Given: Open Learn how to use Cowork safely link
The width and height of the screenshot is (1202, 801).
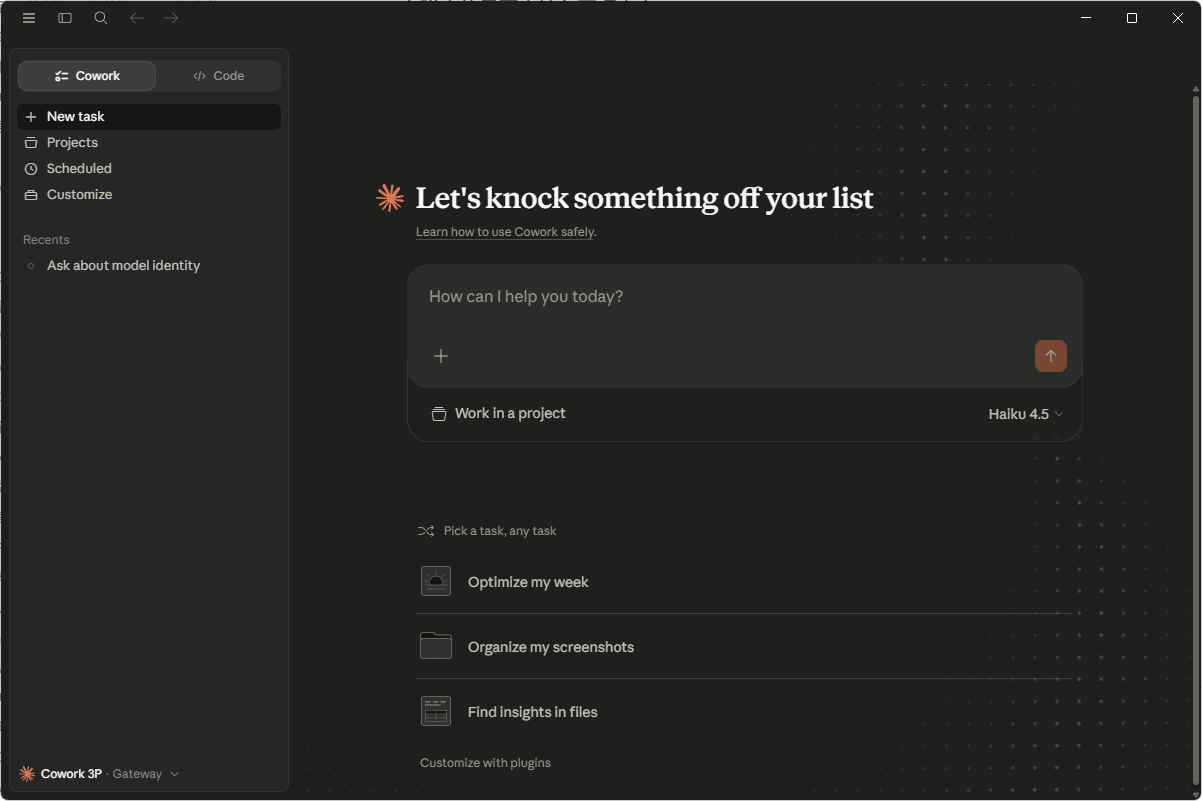Looking at the screenshot, I should coord(506,232).
